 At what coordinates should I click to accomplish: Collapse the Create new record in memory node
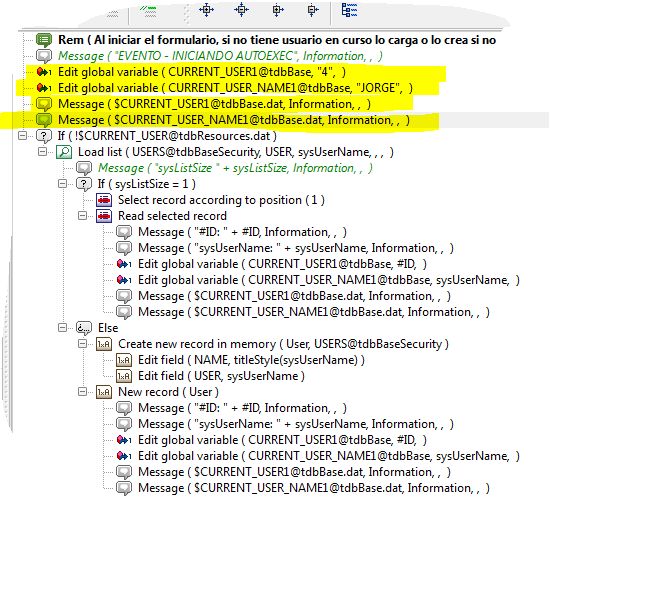83,344
